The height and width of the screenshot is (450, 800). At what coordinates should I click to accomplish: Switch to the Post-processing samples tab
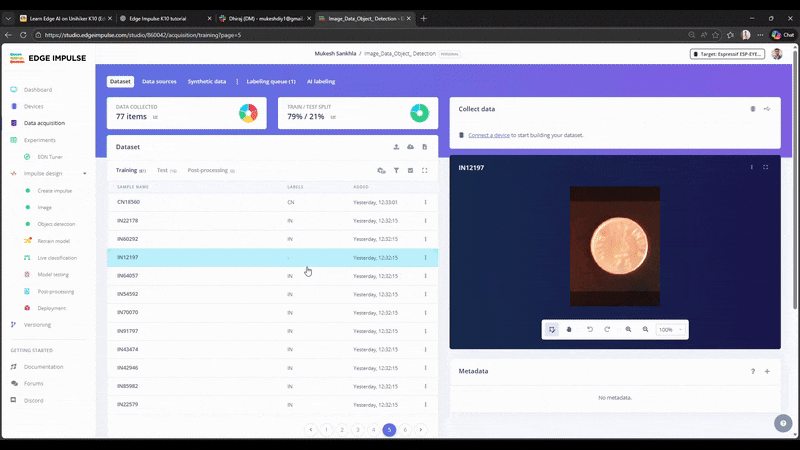pyautogui.click(x=211, y=170)
